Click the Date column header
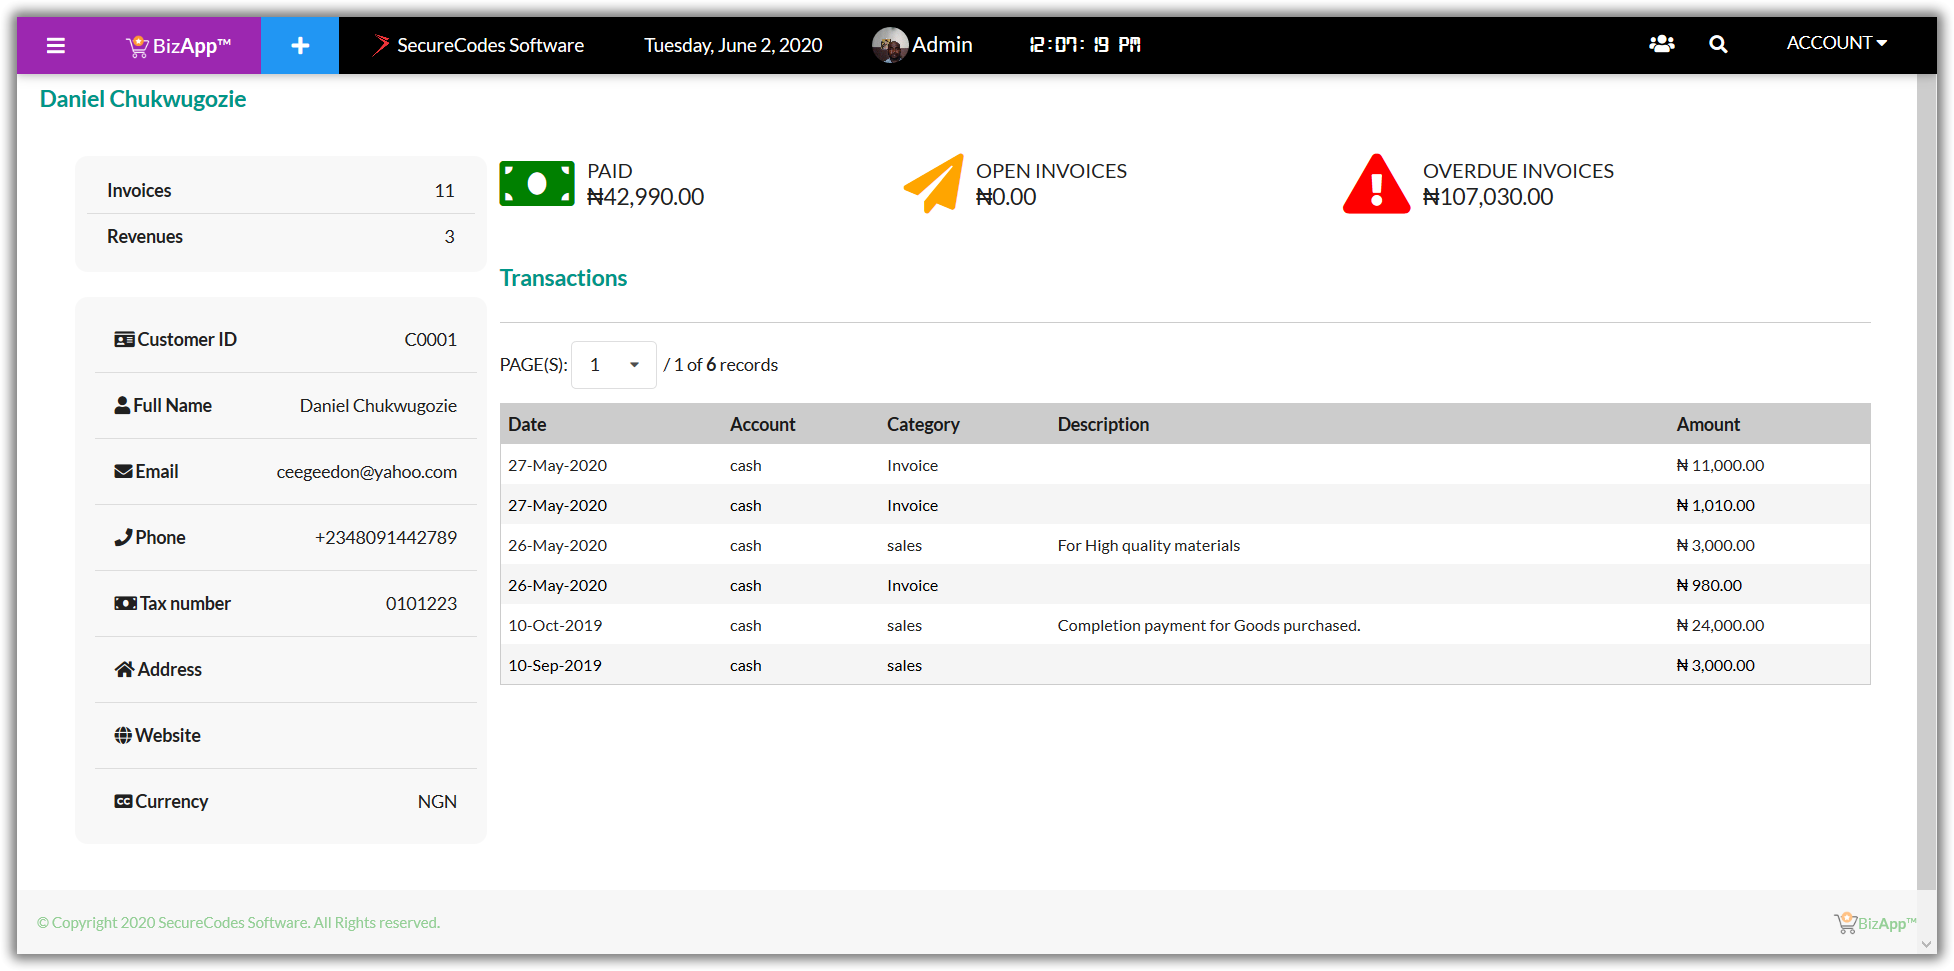This screenshot has height=971, width=1954. pyautogui.click(x=527, y=424)
